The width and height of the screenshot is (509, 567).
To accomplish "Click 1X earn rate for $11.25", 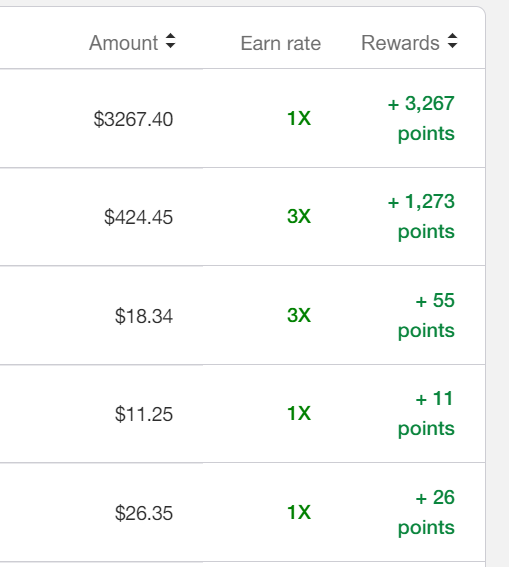I will 299,413.
